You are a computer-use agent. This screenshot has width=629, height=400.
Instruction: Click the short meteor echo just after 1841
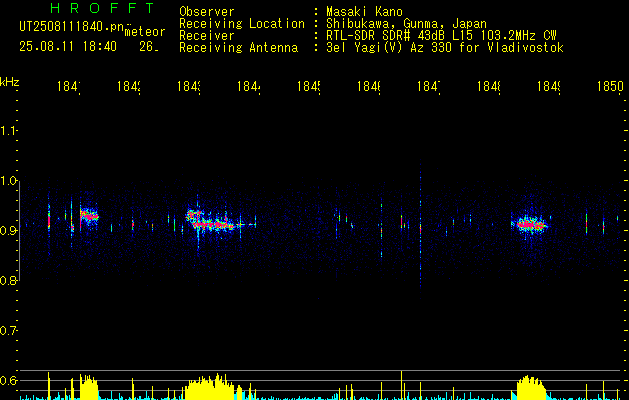tap(89, 215)
